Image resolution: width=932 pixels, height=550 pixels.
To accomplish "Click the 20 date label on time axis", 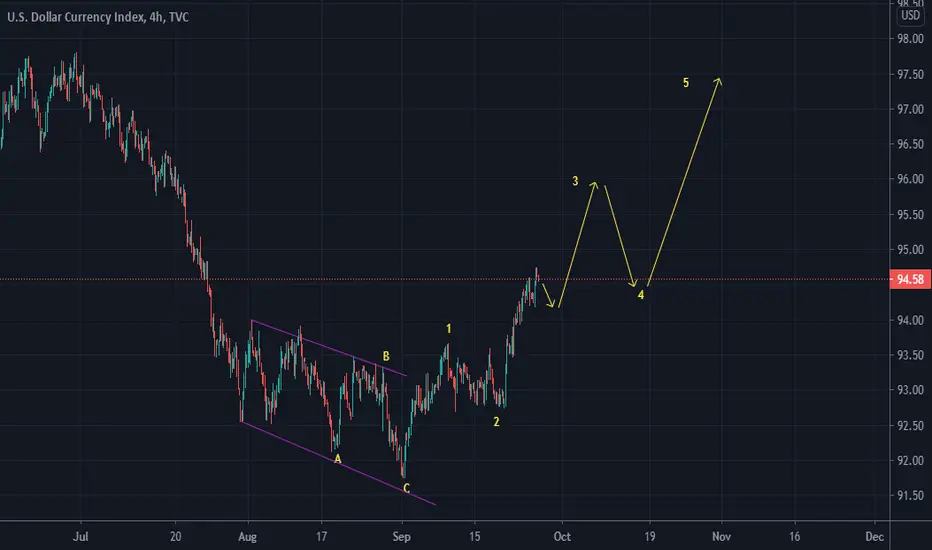I will pyautogui.click(x=175, y=536).
